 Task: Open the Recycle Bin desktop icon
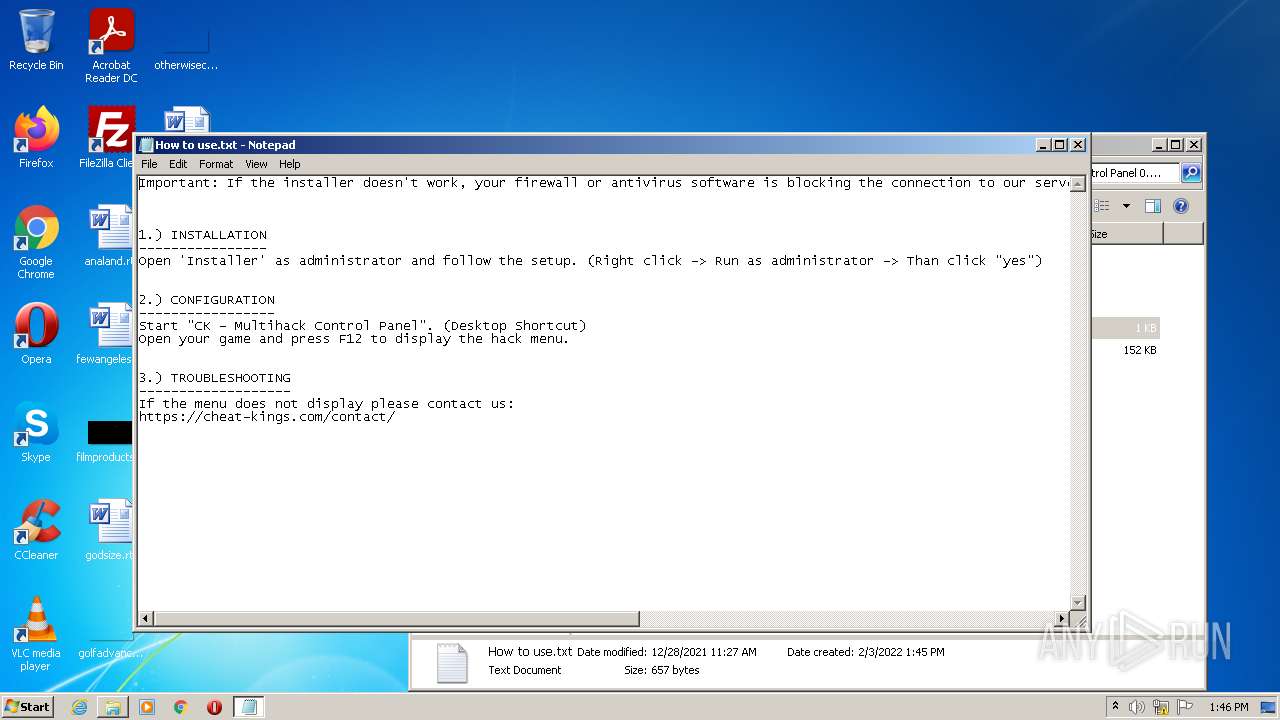click(36, 40)
